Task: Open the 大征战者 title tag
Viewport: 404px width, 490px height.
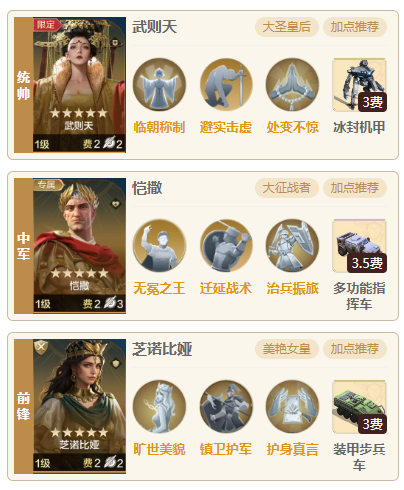Action: pyautogui.click(x=287, y=188)
